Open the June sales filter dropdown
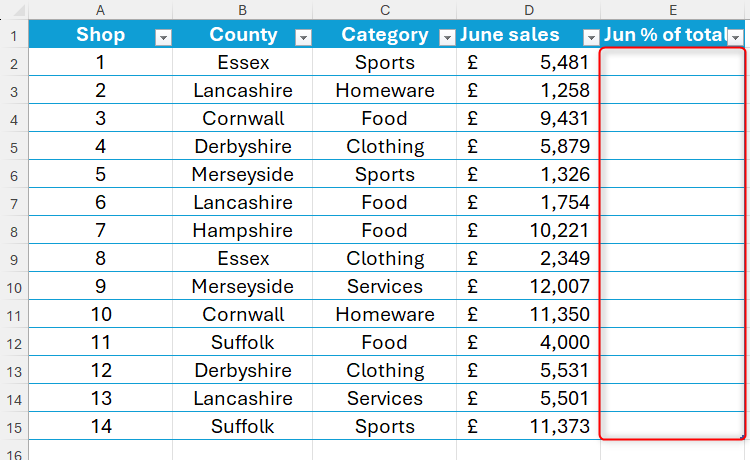This screenshot has width=750, height=460. click(591, 37)
